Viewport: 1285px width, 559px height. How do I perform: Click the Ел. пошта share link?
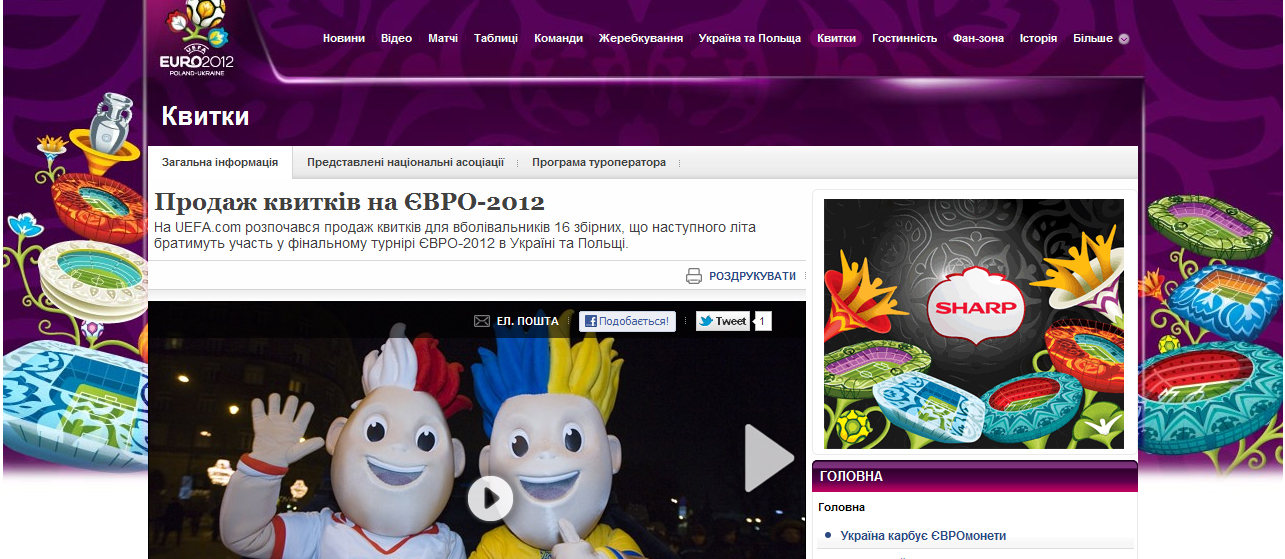(527, 321)
